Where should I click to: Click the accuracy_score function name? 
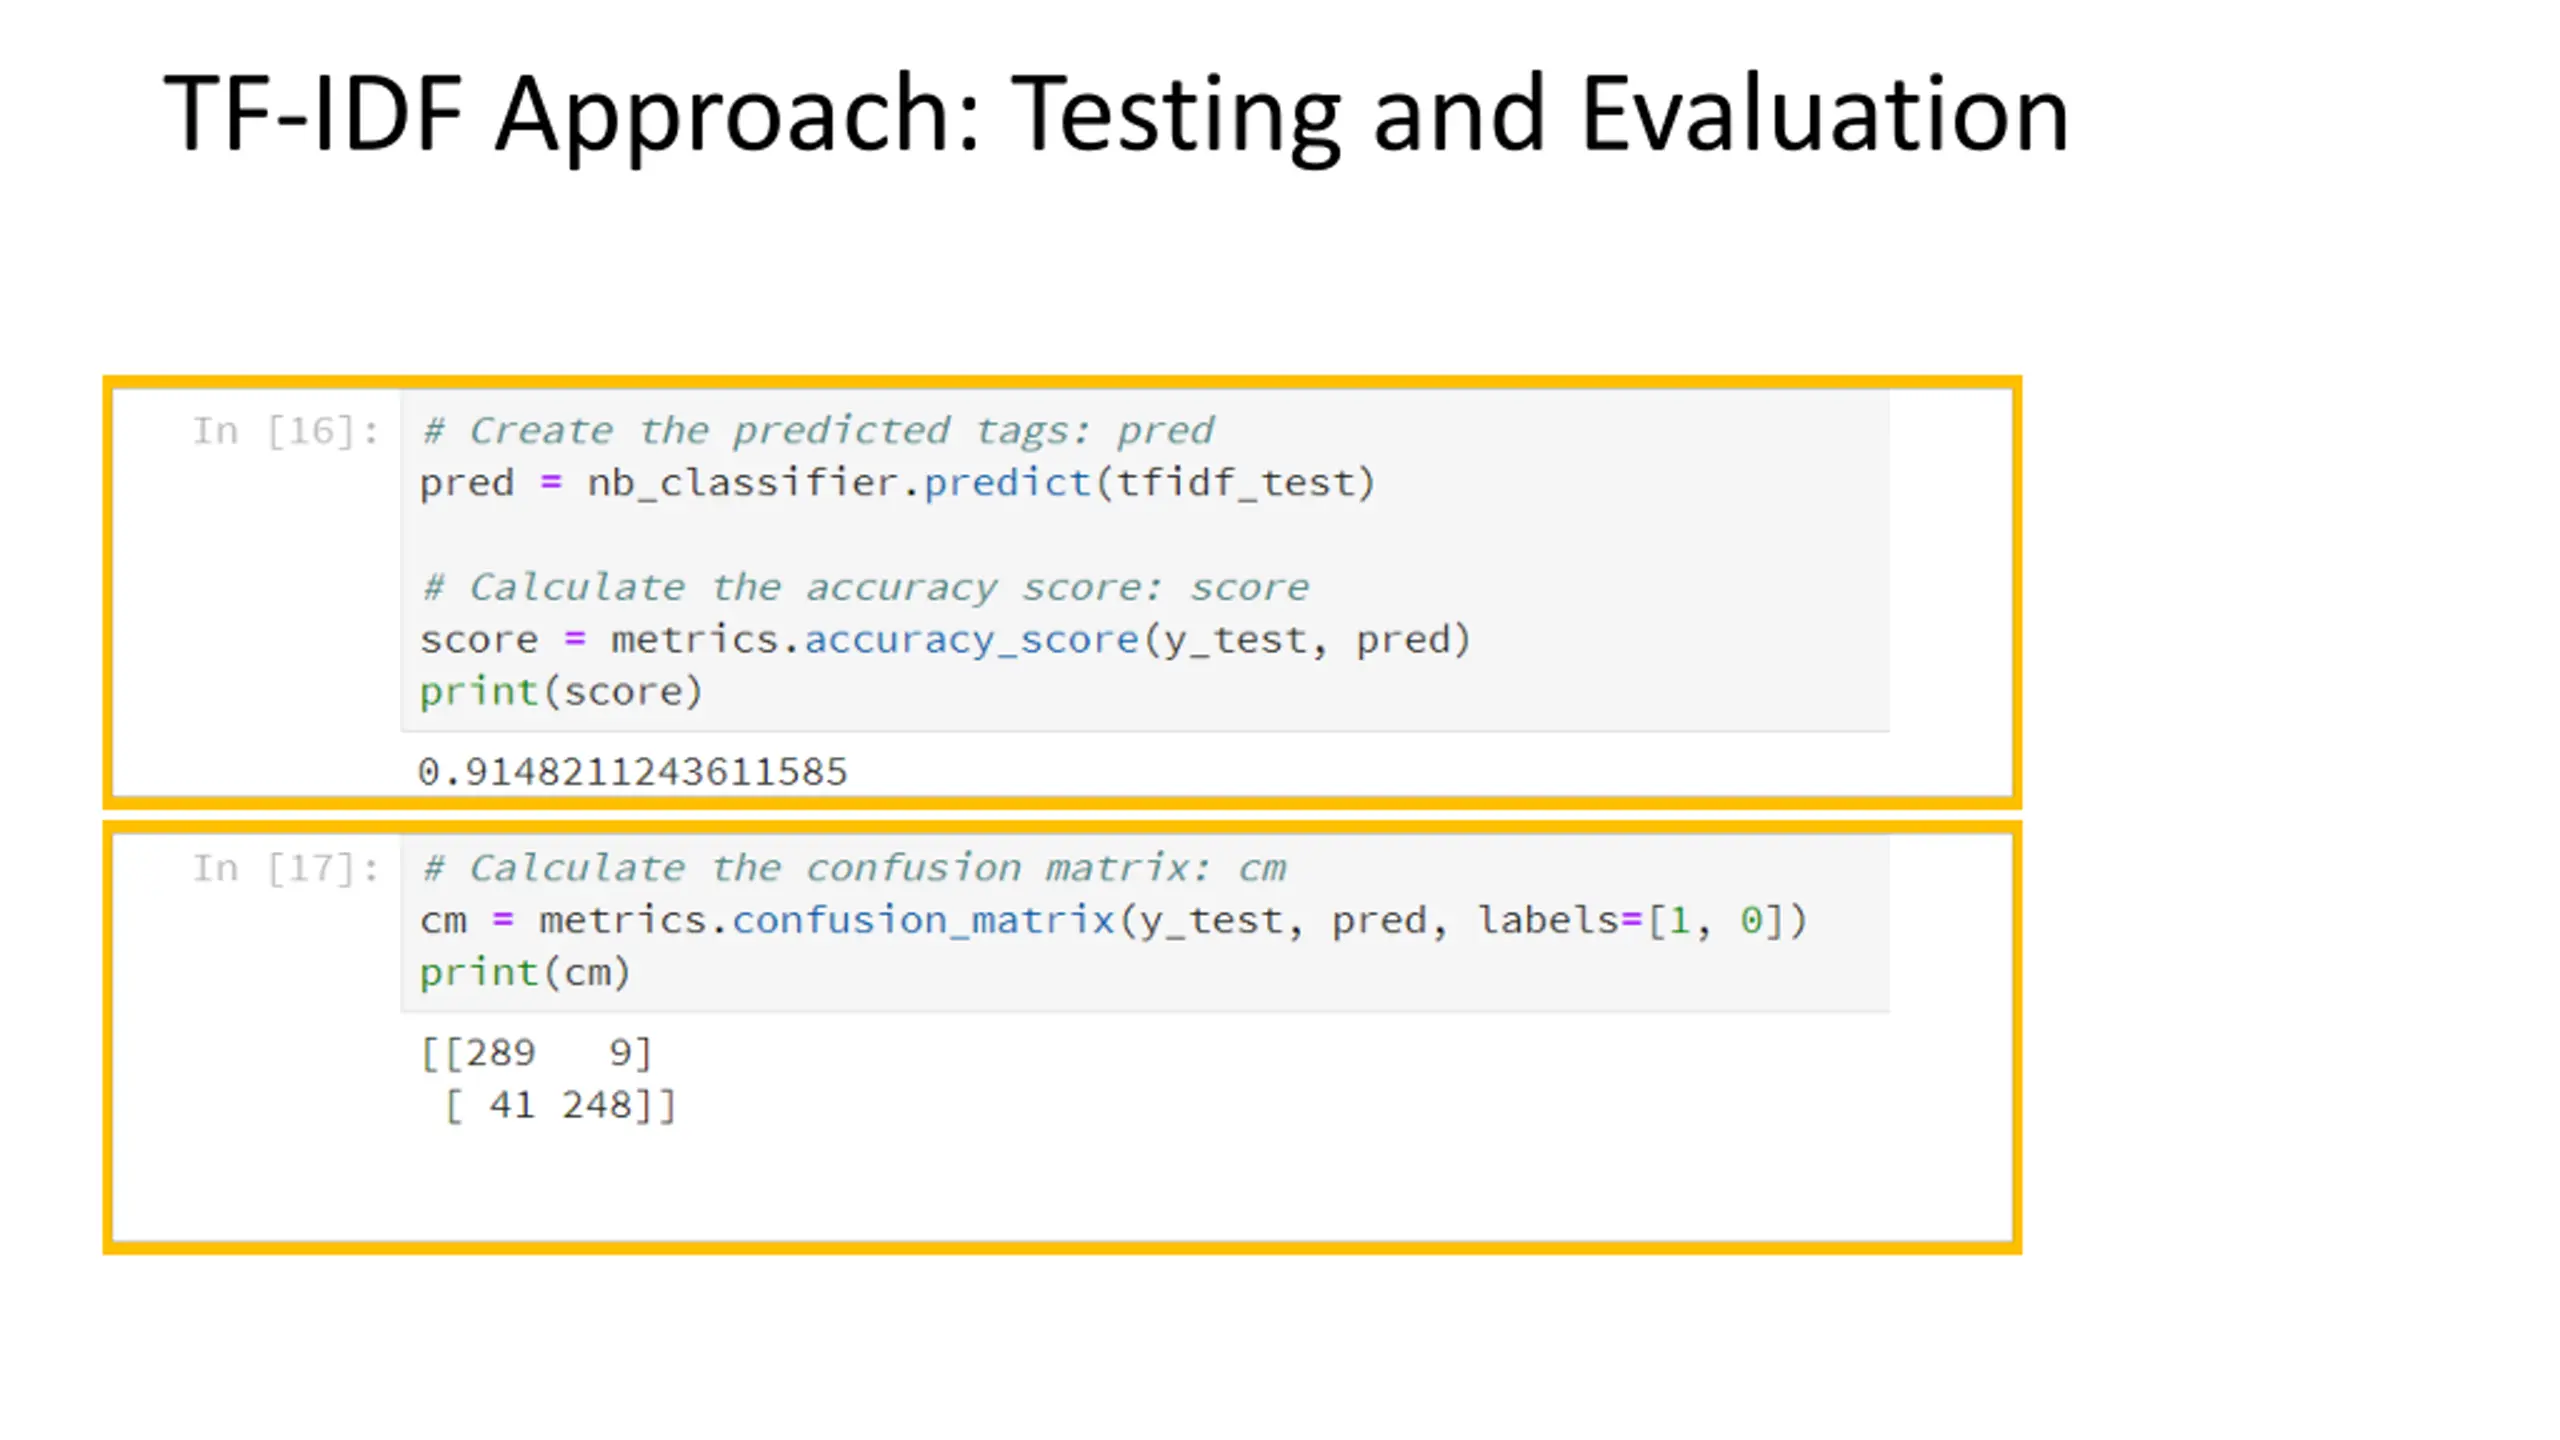[x=971, y=640]
